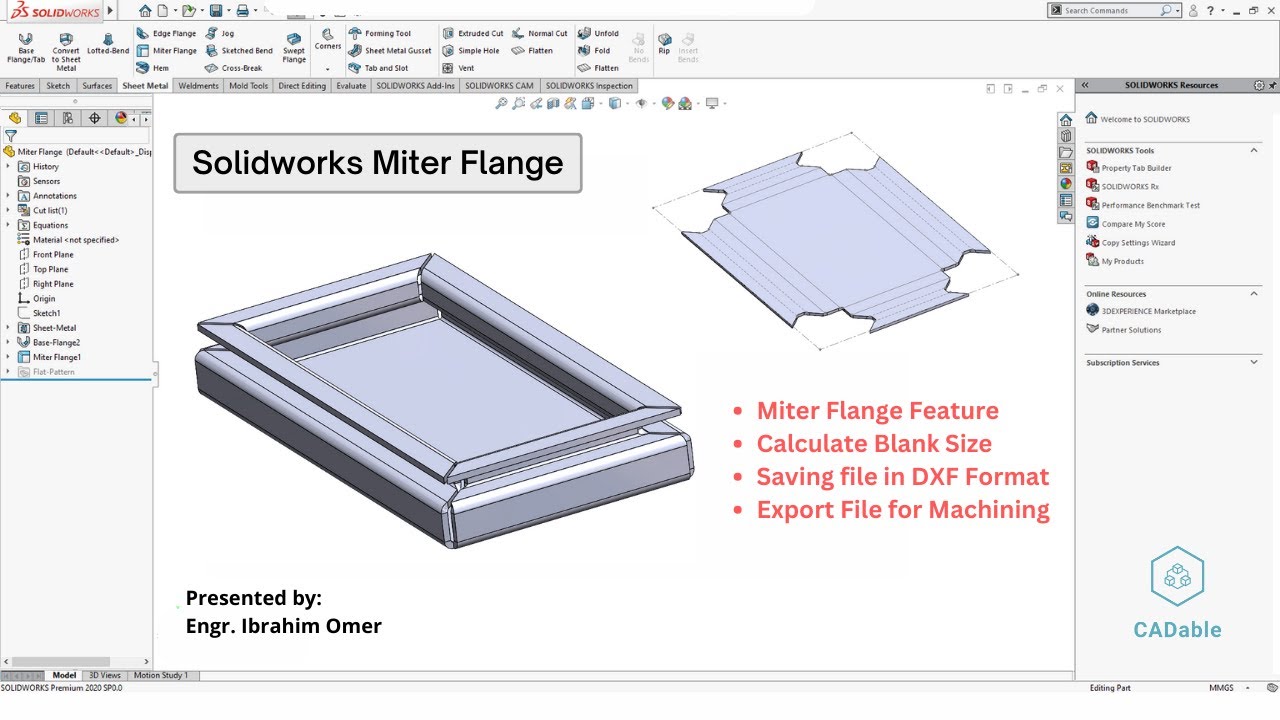Click the Save toolbar icon

pyautogui.click(x=215, y=10)
